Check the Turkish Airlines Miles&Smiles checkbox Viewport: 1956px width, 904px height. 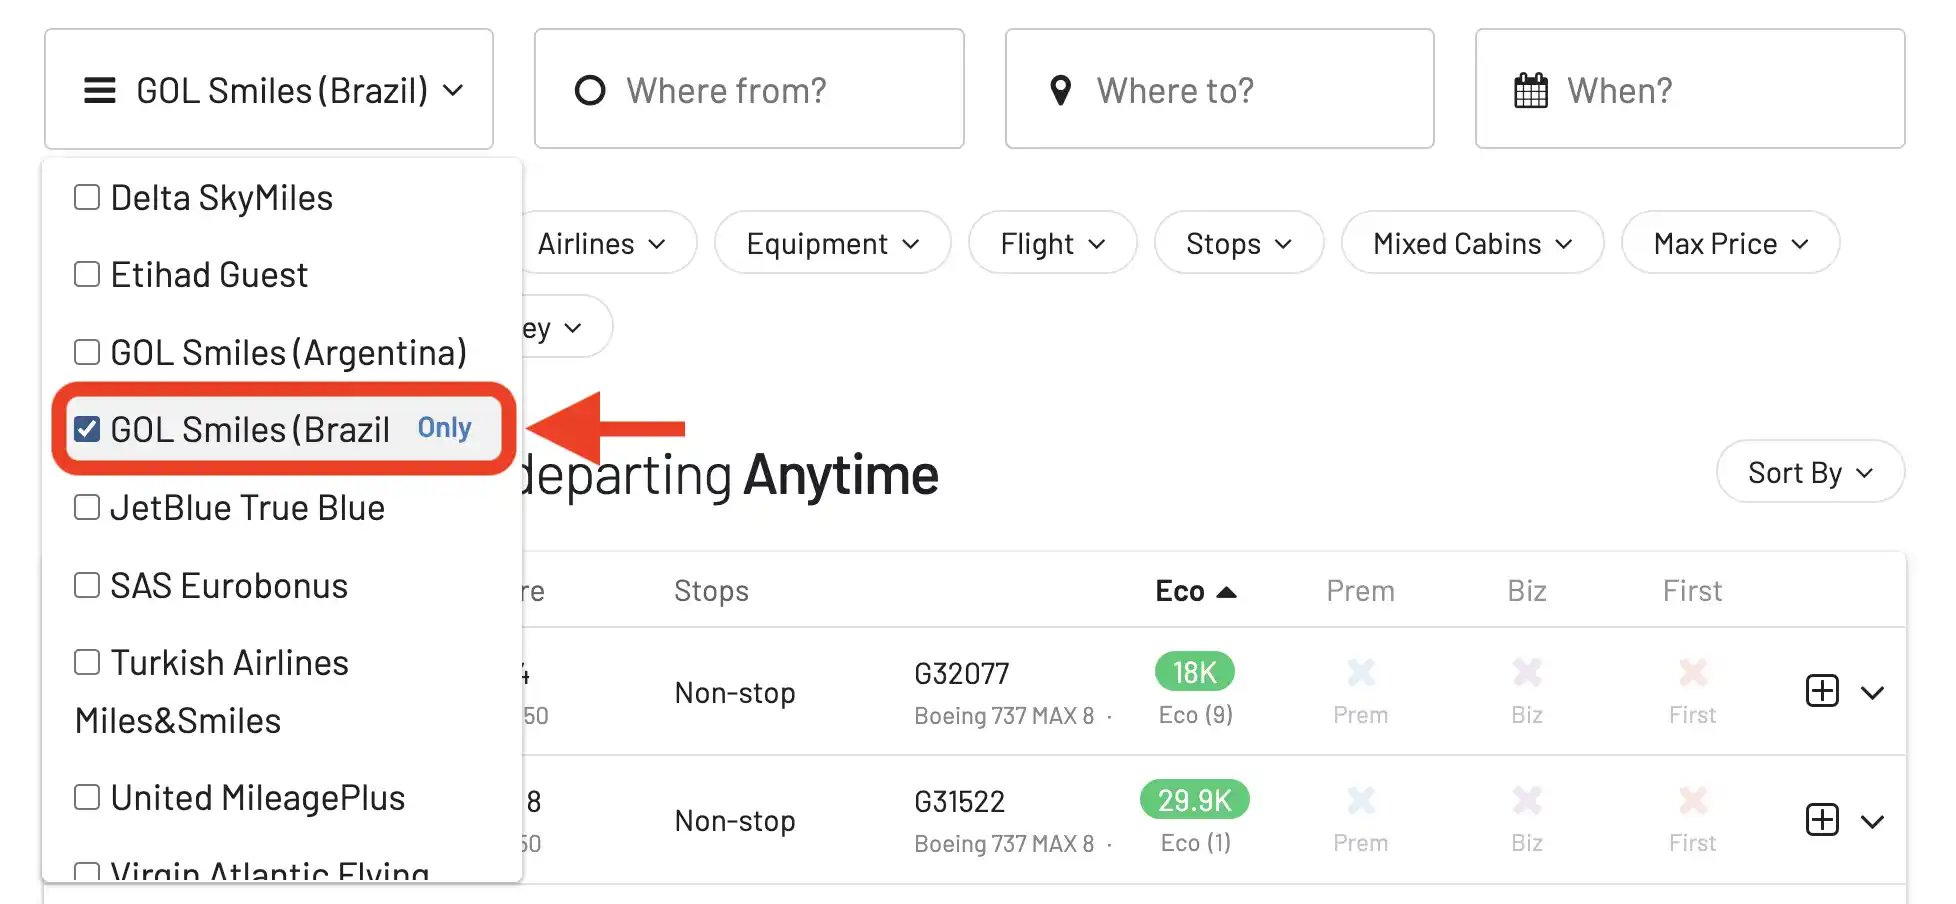(x=87, y=662)
